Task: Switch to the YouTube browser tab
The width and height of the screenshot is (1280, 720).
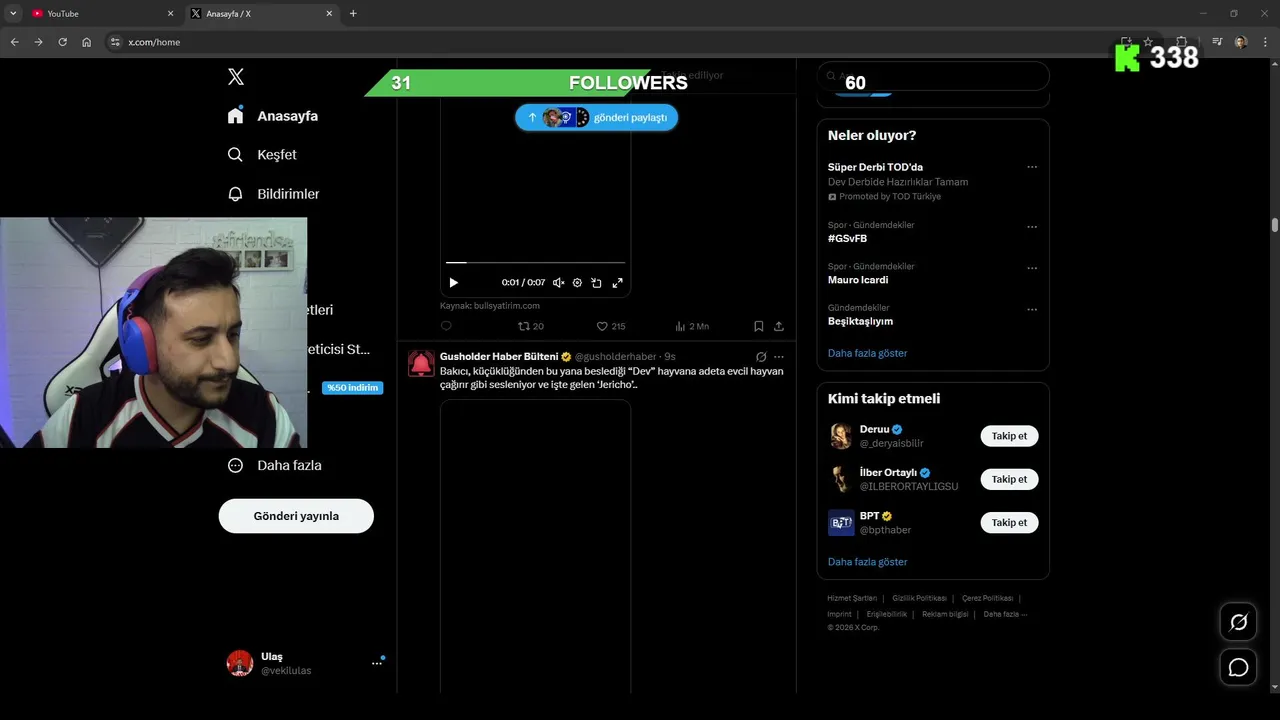Action: tap(101, 14)
